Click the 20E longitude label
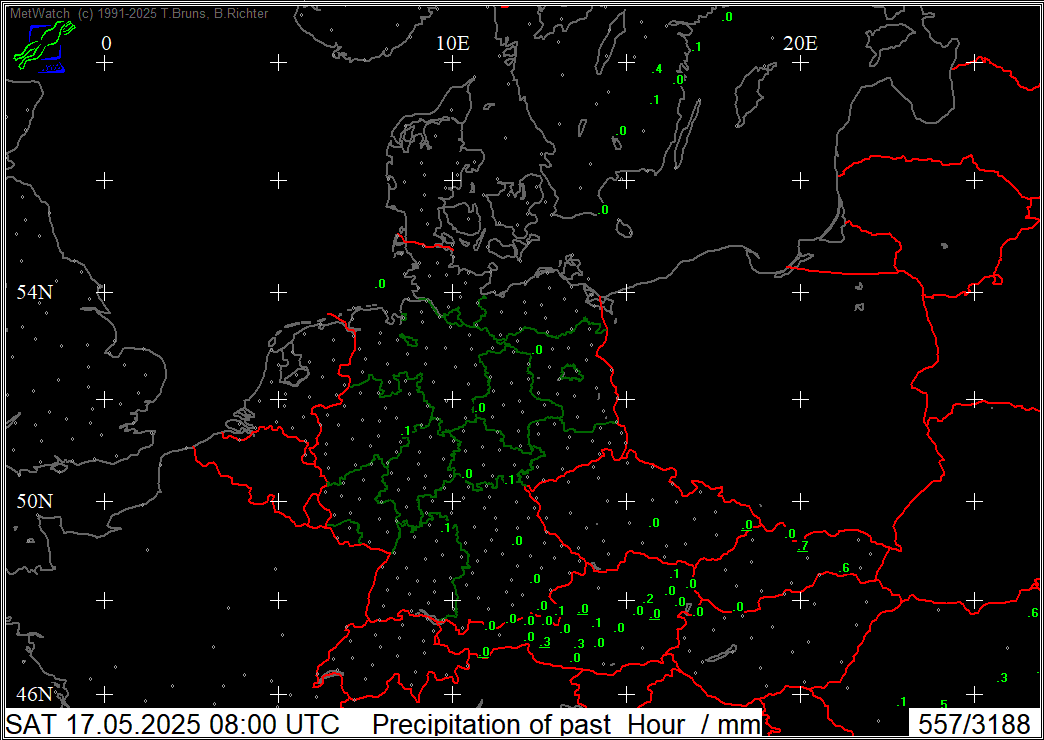This screenshot has width=1044, height=740. point(800,43)
